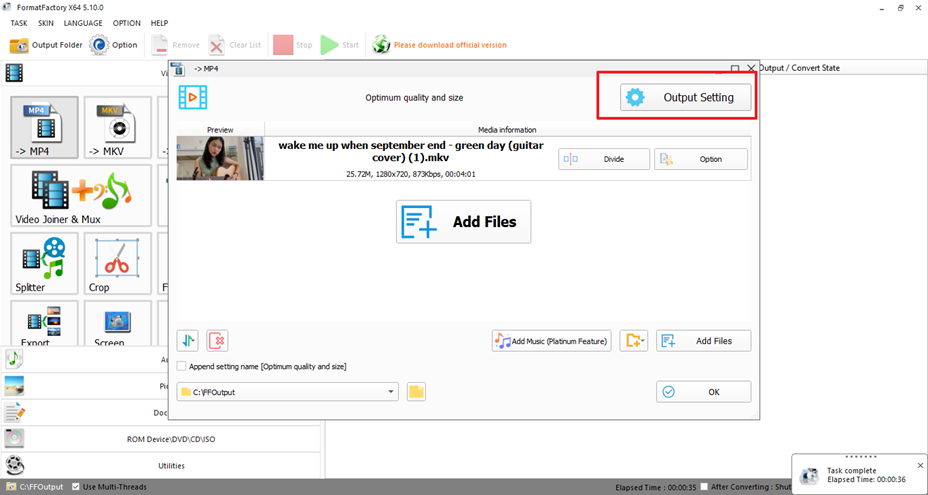Click the globe icon beside download notice
This screenshot has width=928, height=495.
coord(381,45)
